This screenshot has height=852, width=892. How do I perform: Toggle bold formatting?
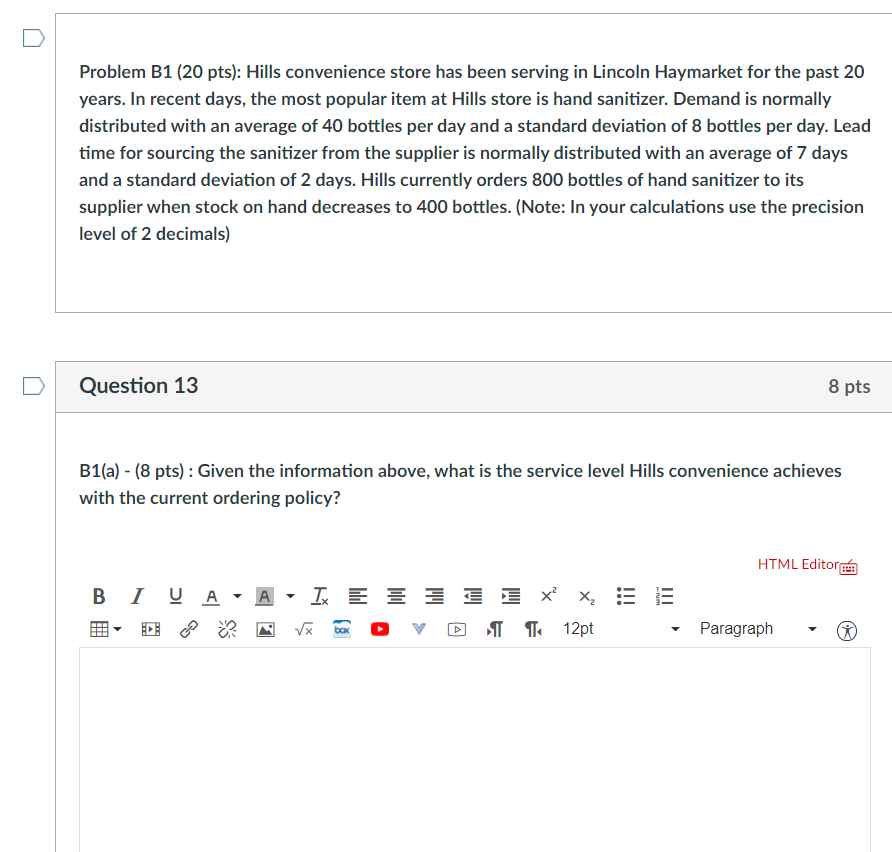click(98, 596)
